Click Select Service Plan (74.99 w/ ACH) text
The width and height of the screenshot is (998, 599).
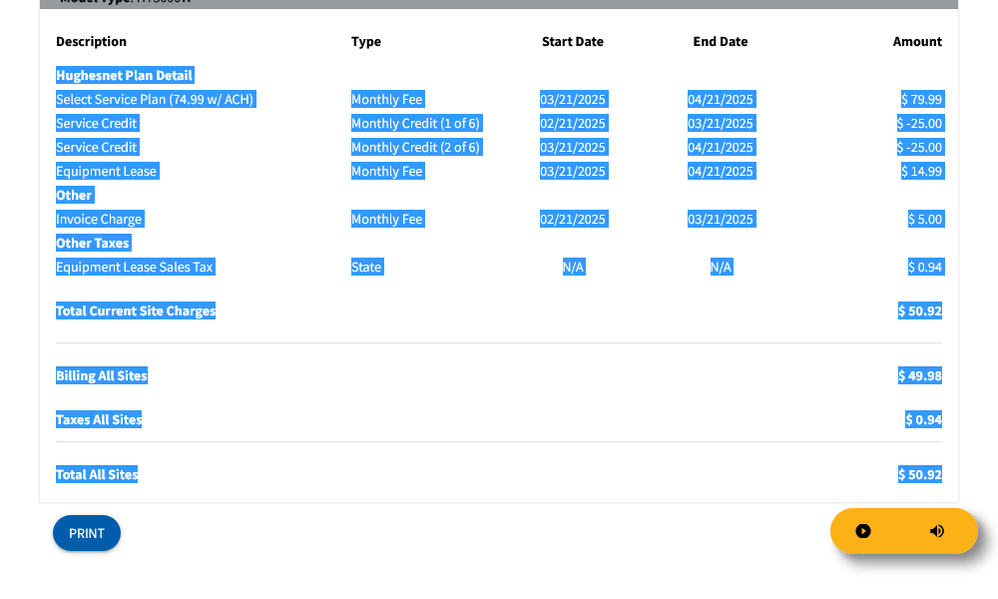point(155,99)
